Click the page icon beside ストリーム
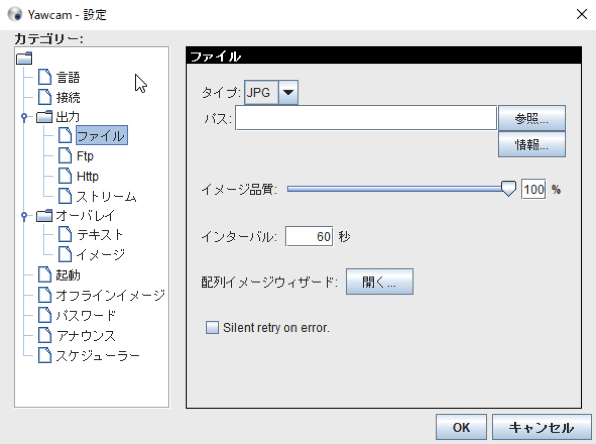 pyautogui.click(x=65, y=196)
